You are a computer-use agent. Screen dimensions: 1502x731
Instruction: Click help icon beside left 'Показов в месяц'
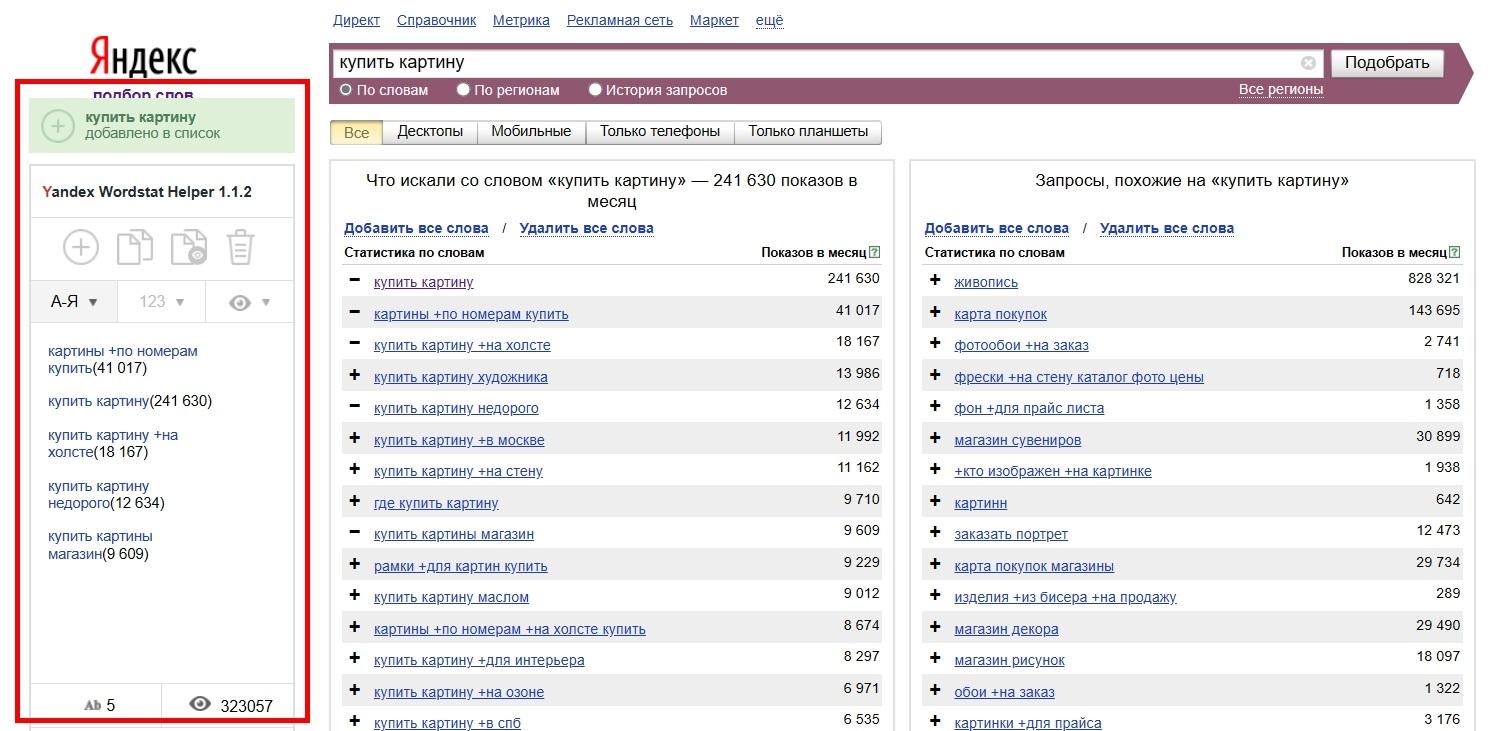tap(875, 253)
